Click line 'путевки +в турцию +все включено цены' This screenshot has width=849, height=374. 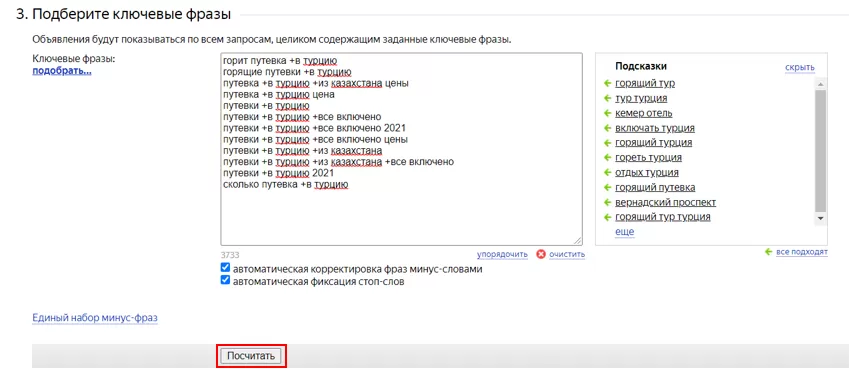(x=316, y=140)
